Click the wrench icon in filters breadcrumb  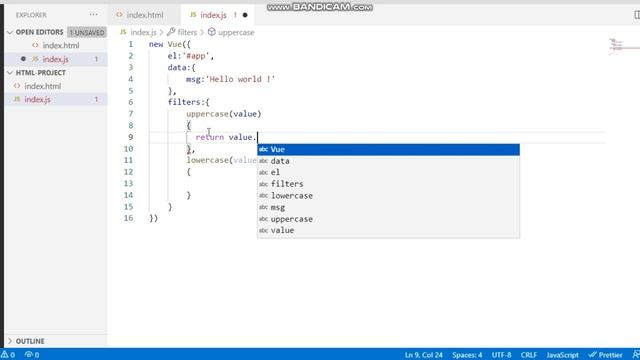[171, 32]
